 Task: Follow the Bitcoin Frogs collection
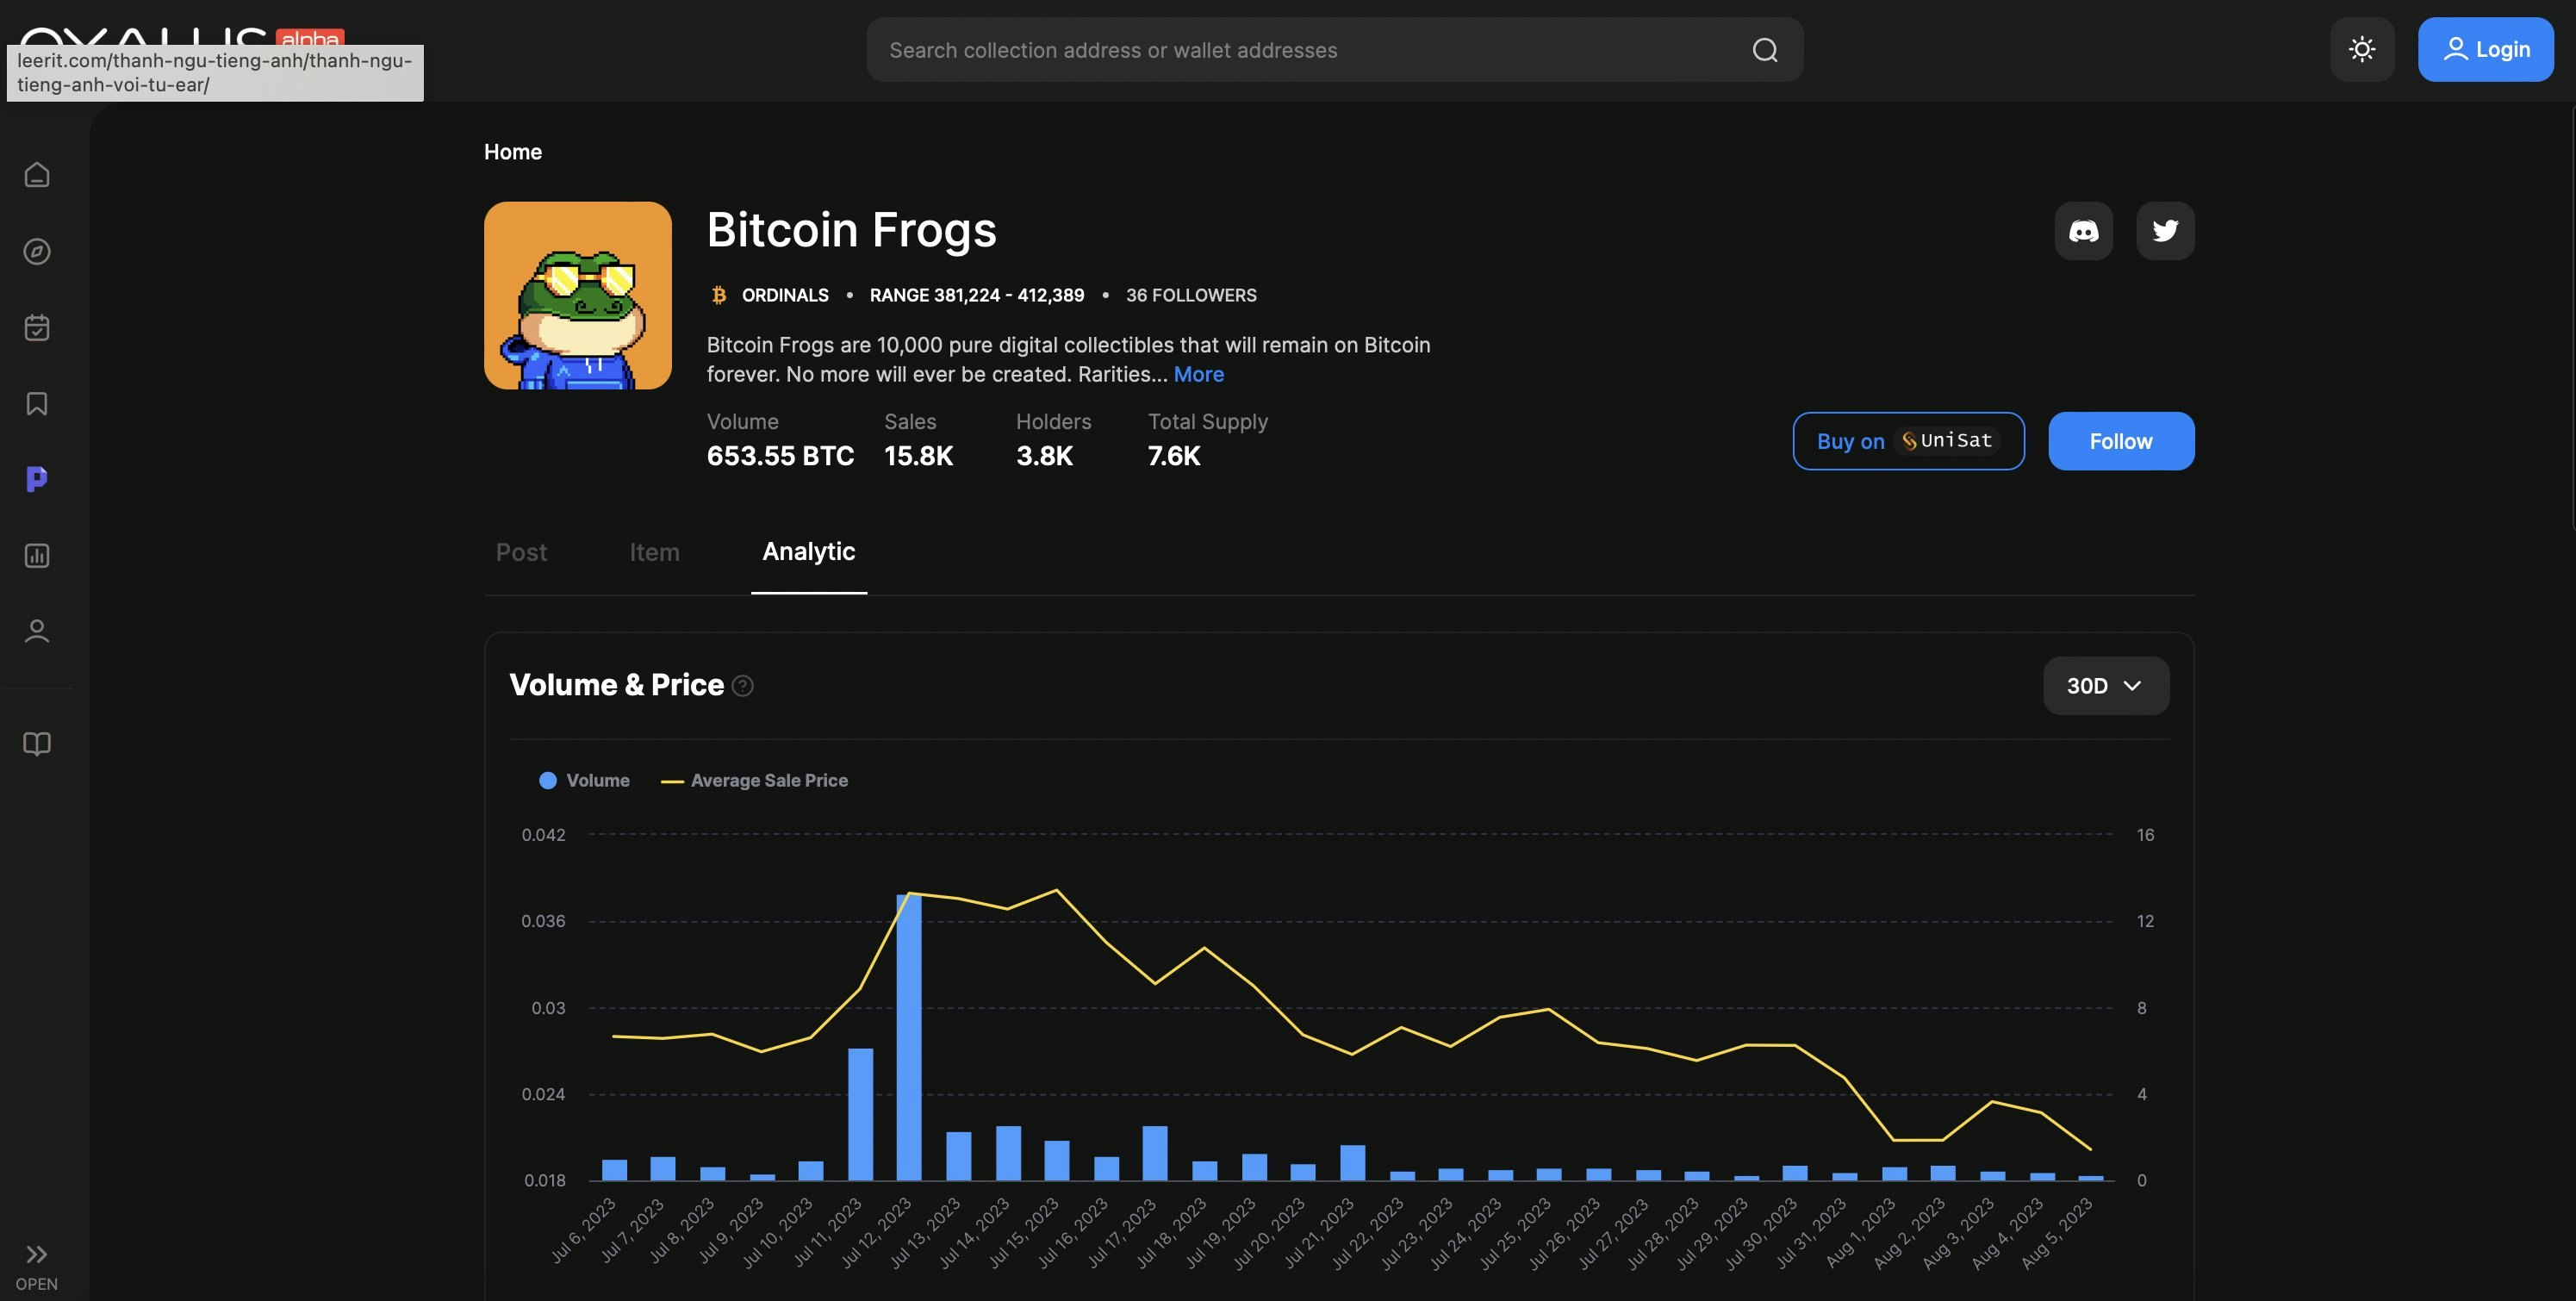pos(2121,441)
